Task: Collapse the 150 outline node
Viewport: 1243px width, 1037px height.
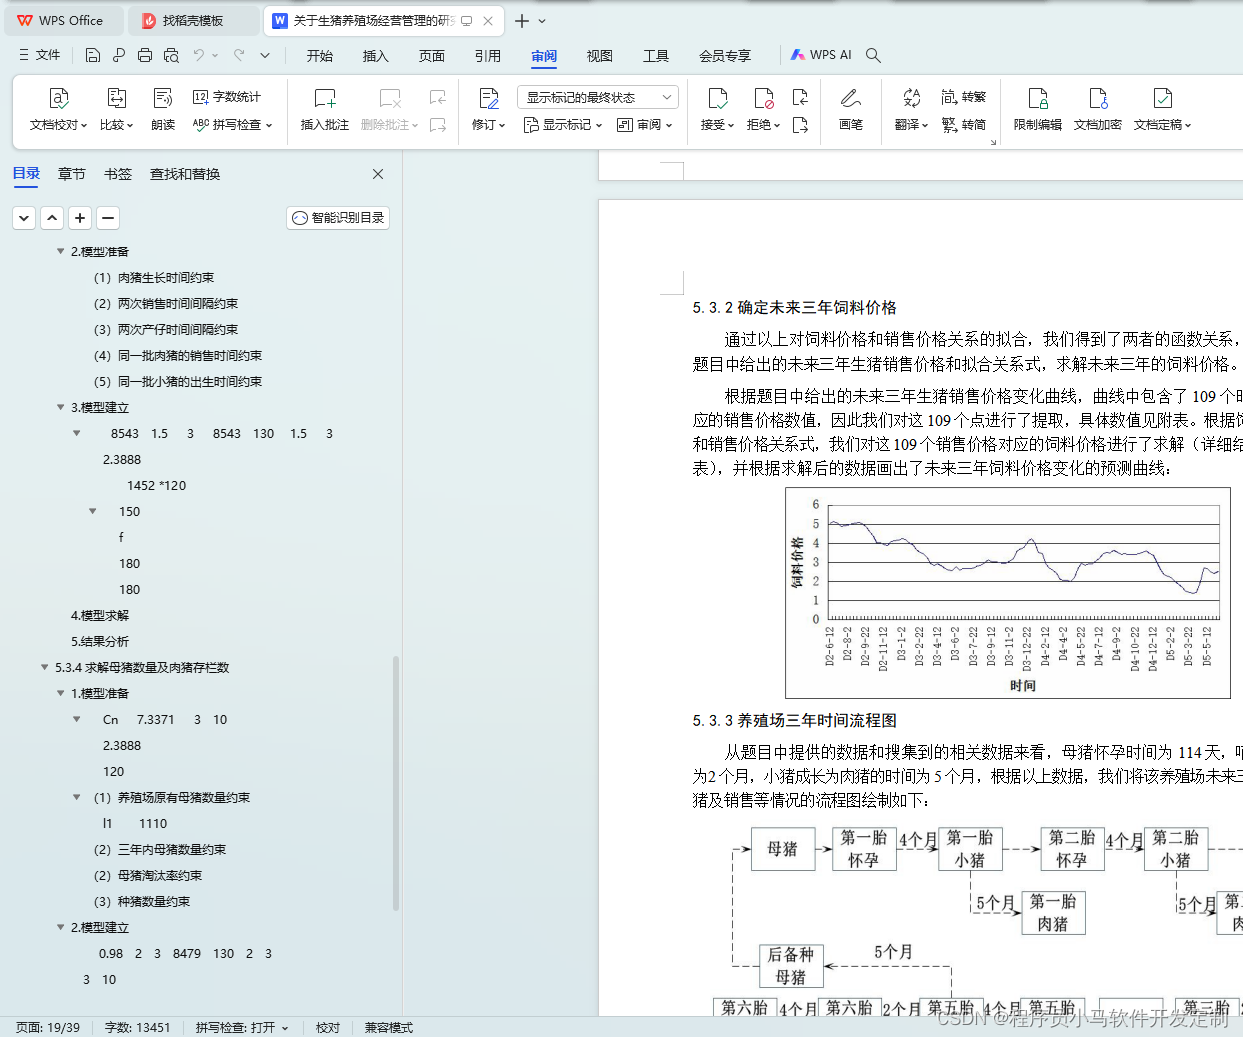Action: [x=92, y=511]
